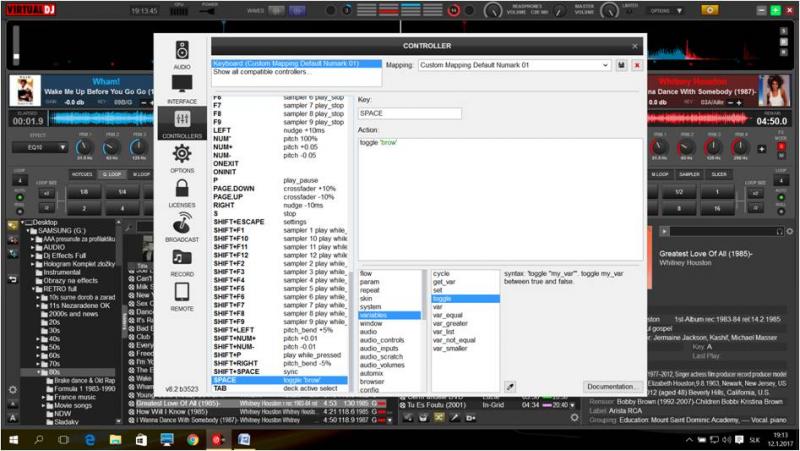Click the yellow settings gear in the top bar
Viewport: 800px width, 451px height.
click(x=709, y=10)
